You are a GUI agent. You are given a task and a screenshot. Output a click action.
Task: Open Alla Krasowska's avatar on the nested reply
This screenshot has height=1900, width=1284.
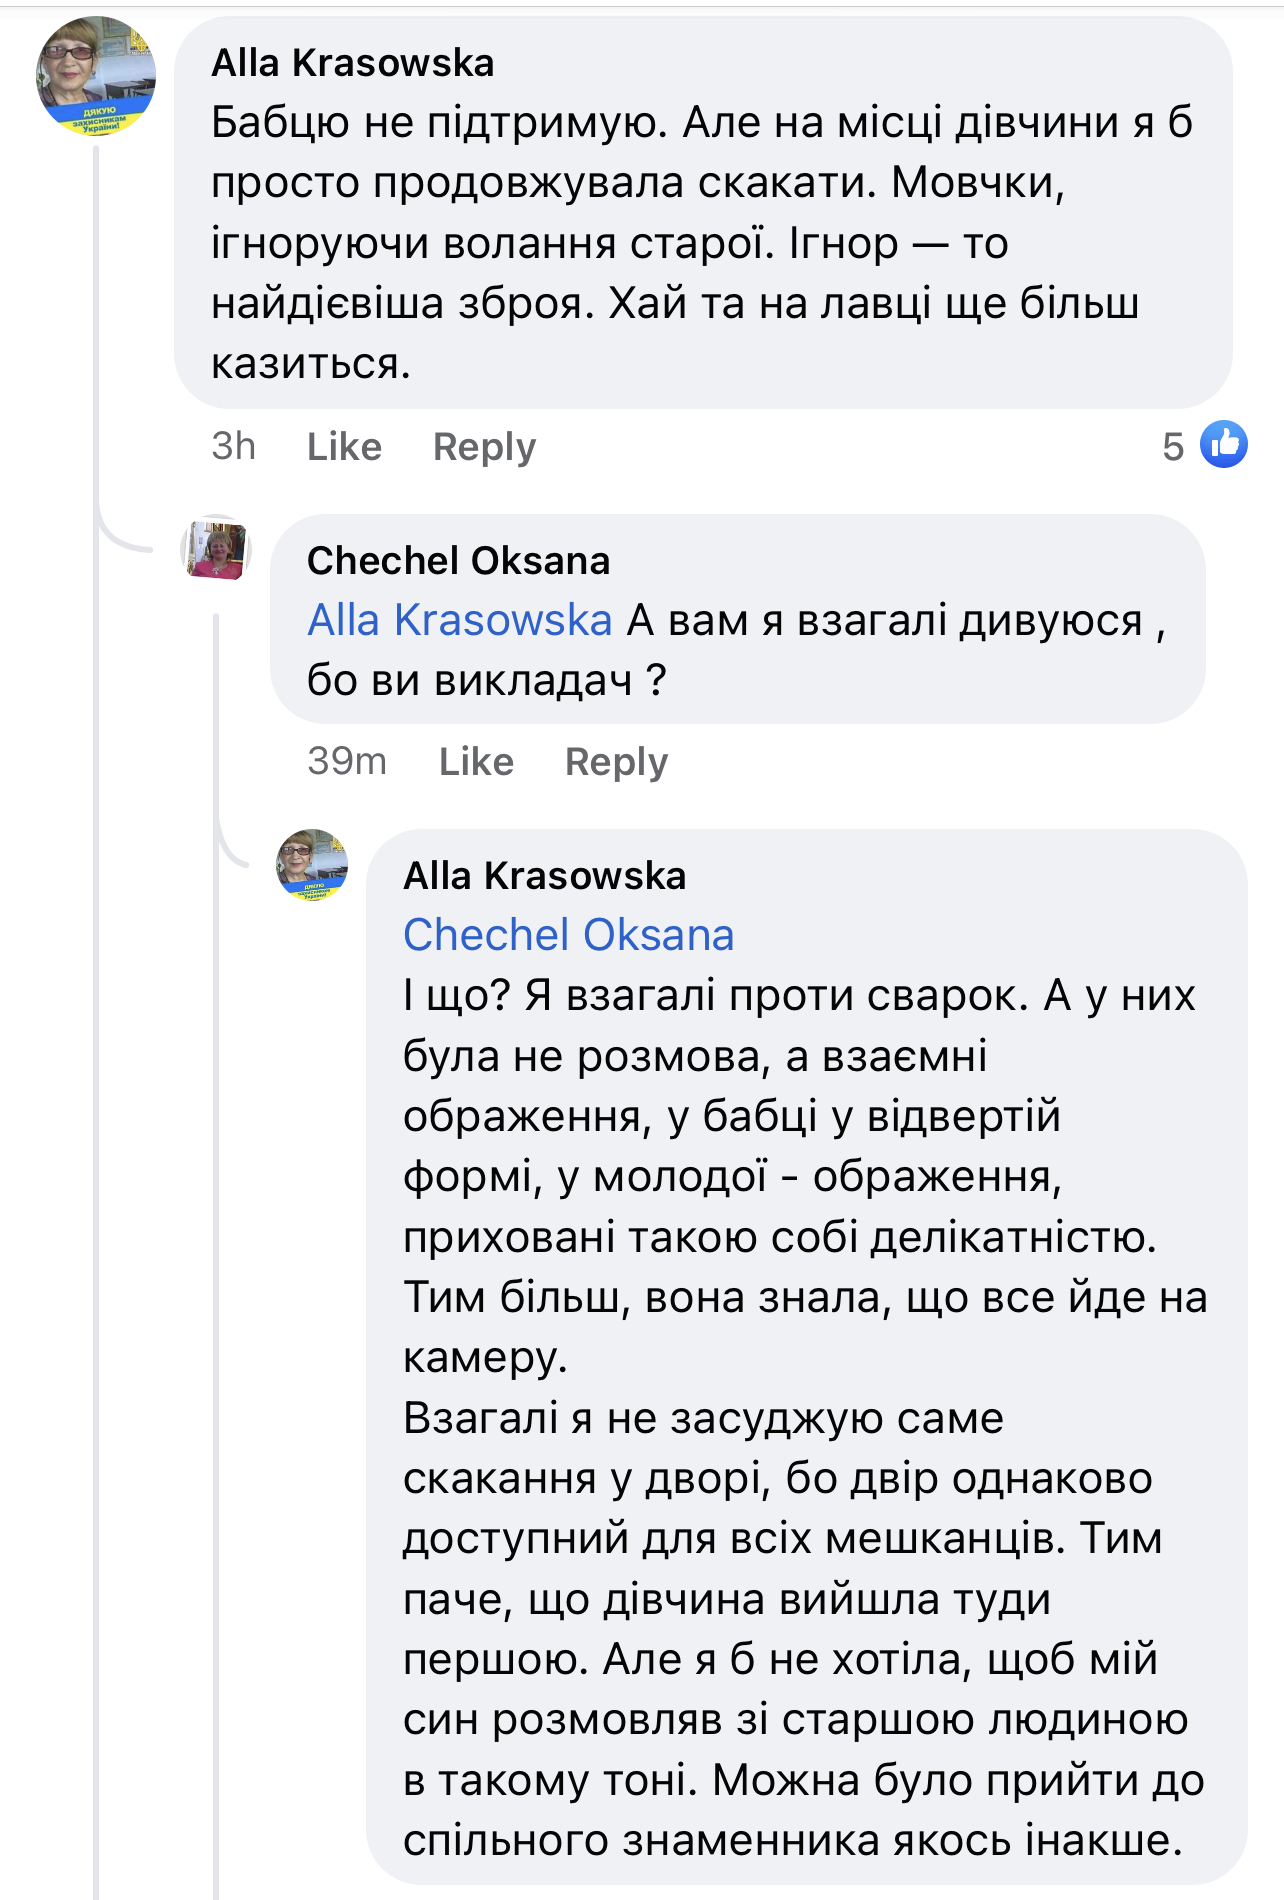click(312, 864)
